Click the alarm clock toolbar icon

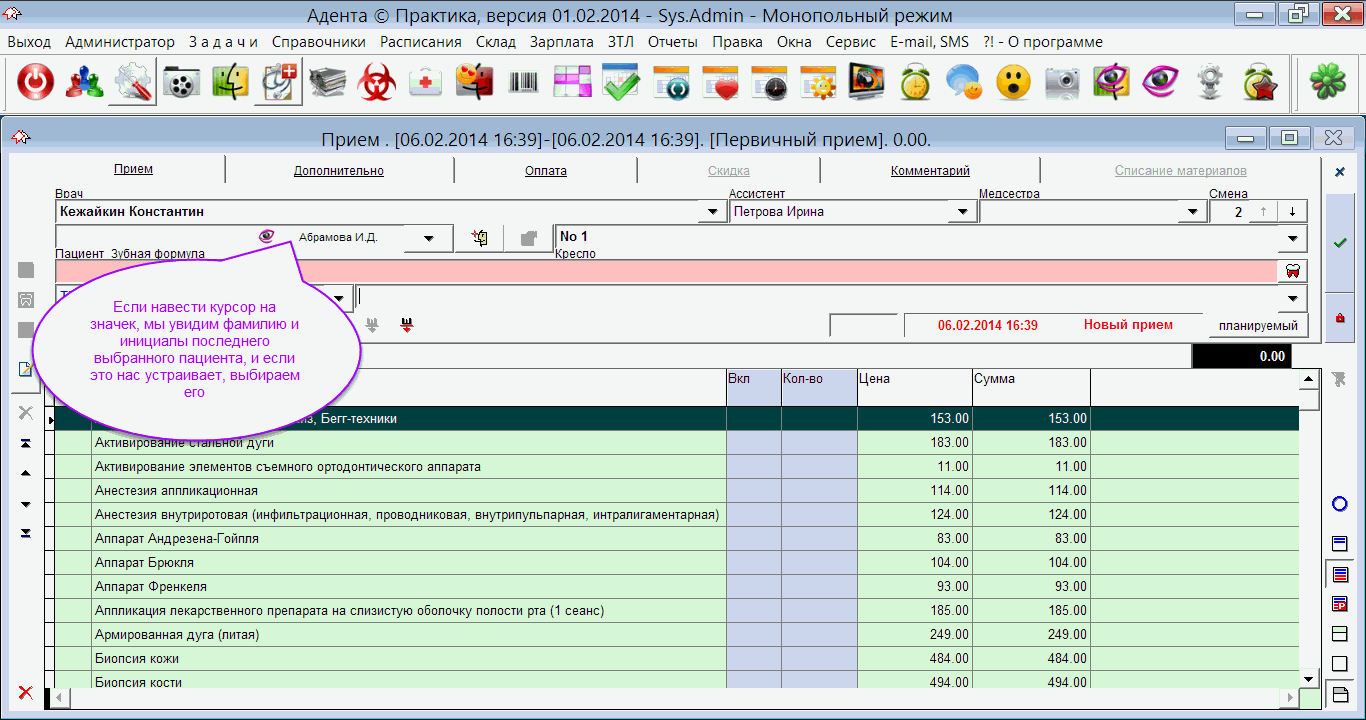click(915, 83)
